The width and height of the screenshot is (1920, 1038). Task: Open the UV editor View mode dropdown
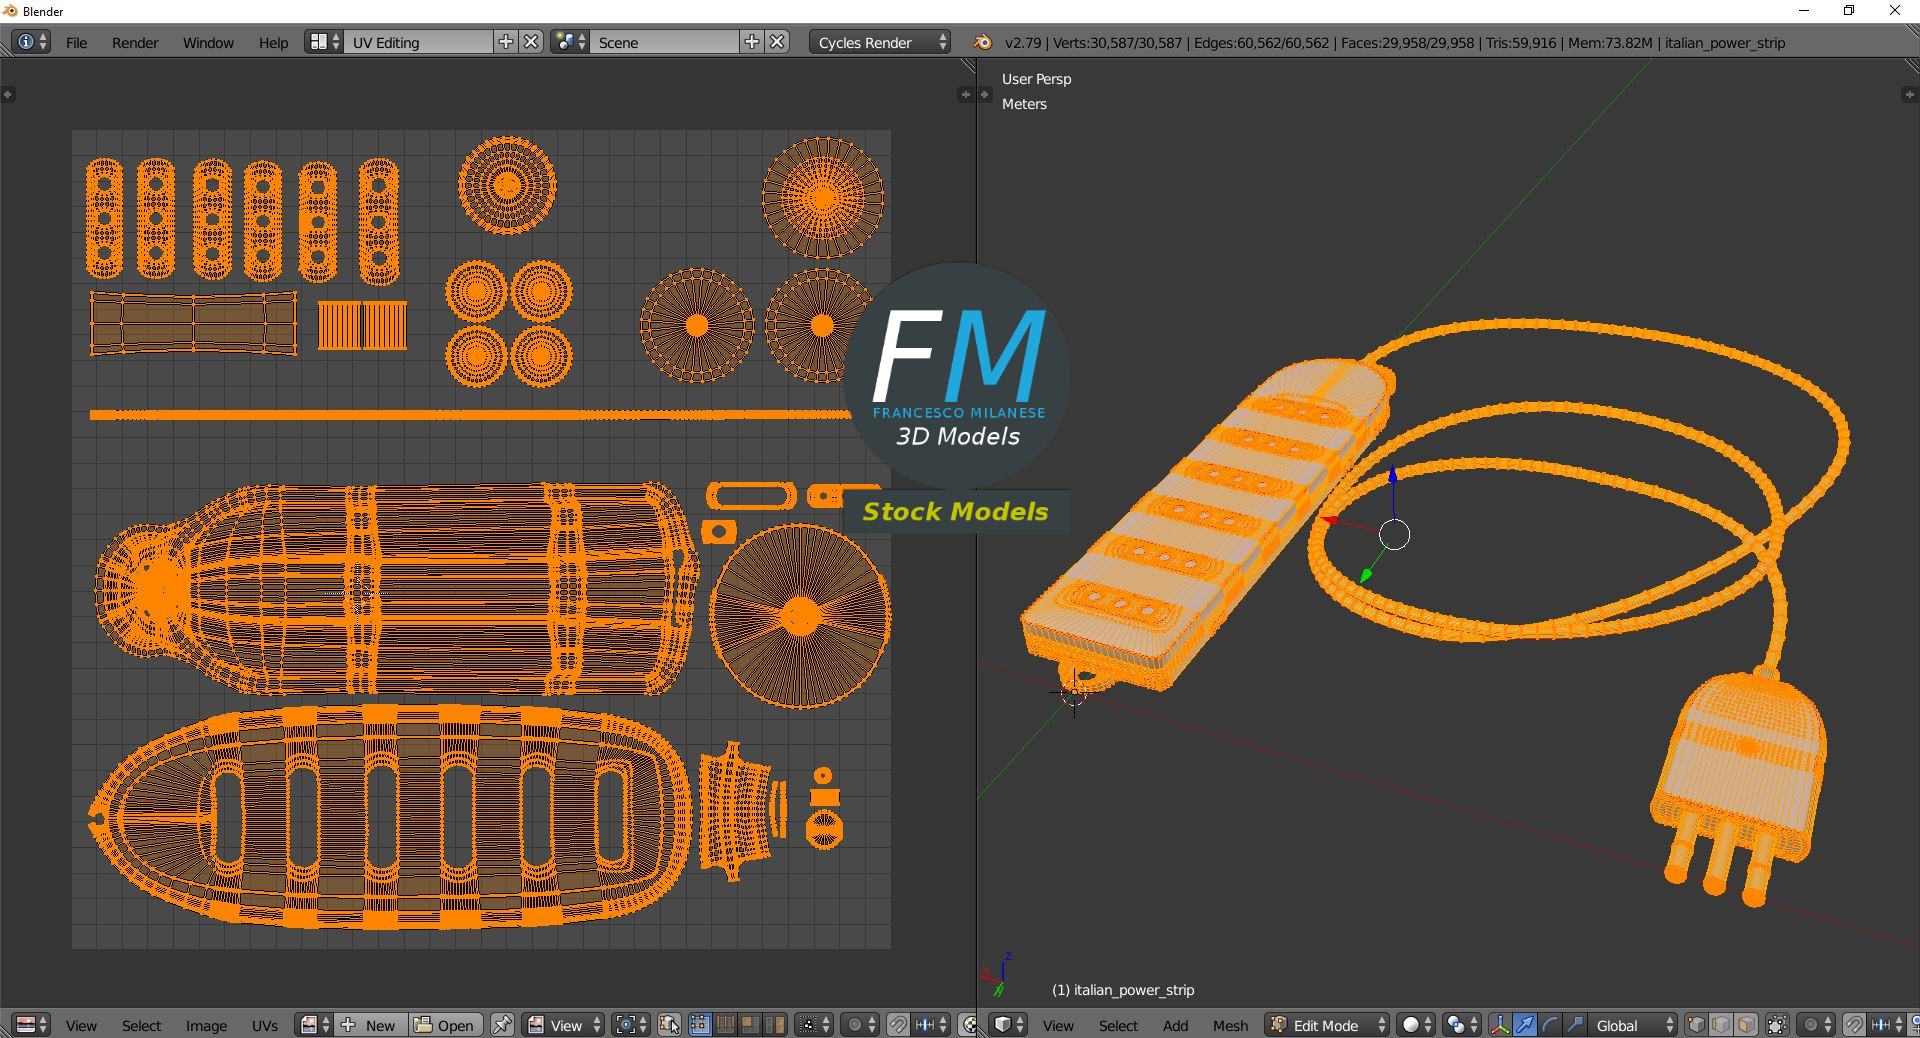click(x=563, y=1025)
